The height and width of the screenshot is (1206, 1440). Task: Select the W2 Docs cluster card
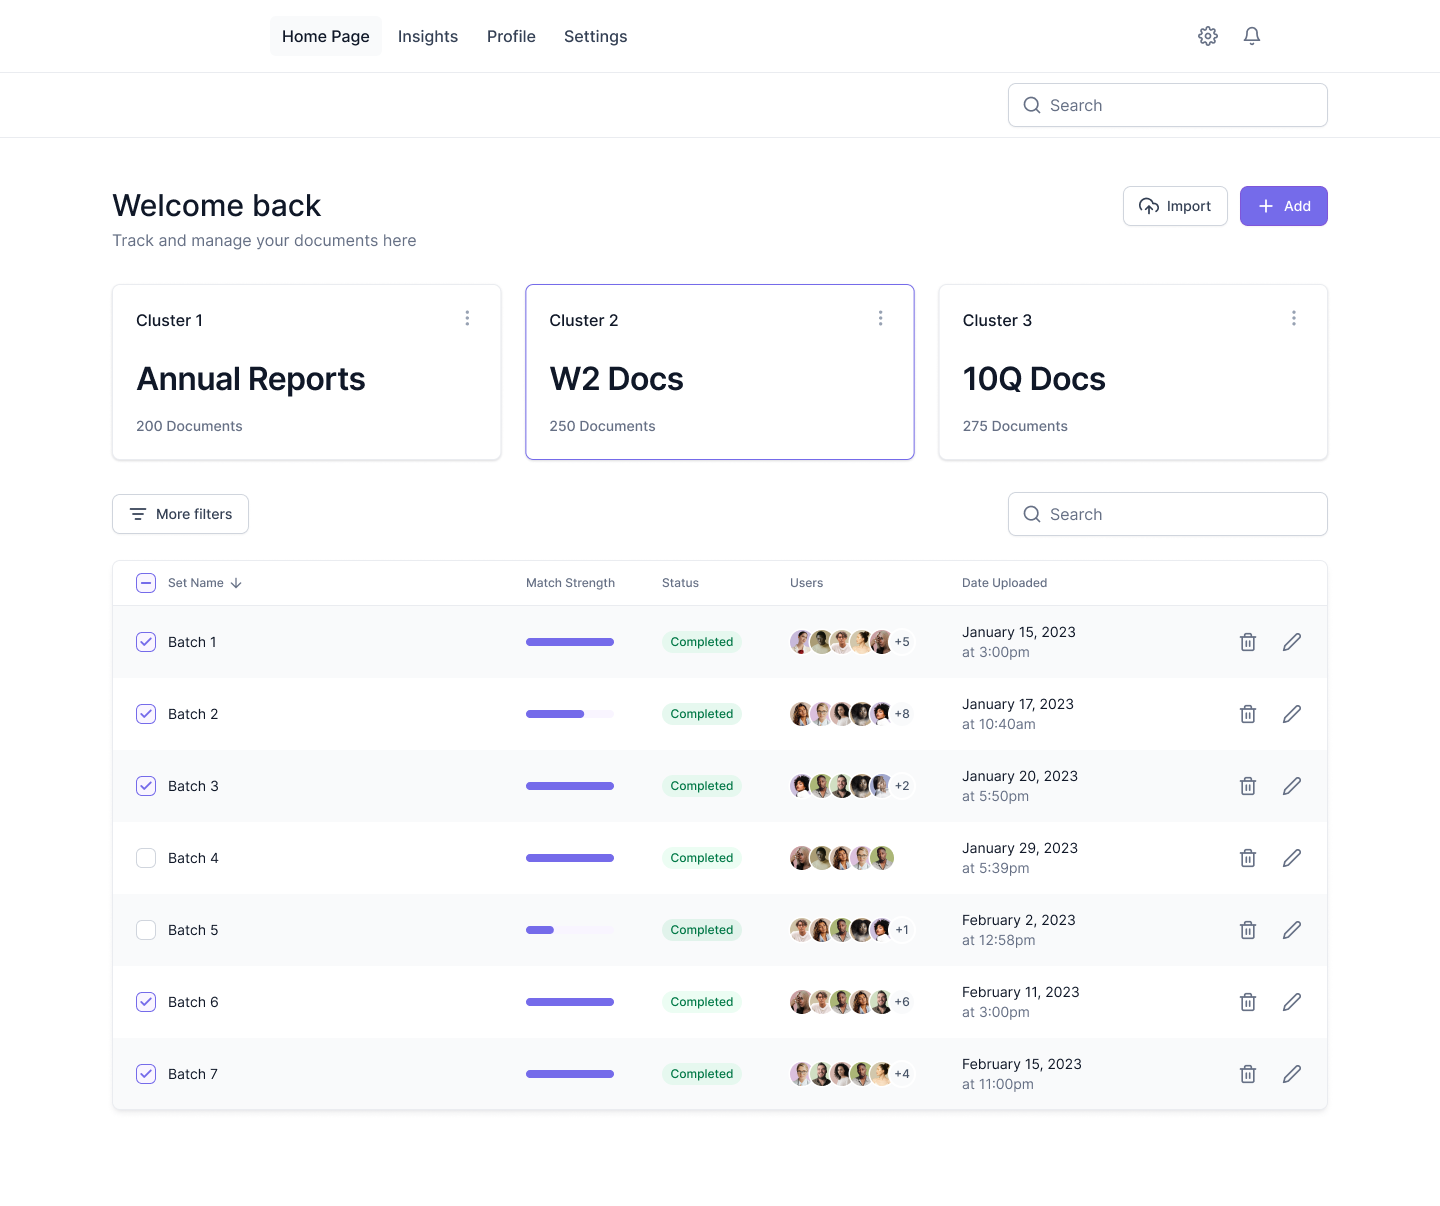(720, 372)
